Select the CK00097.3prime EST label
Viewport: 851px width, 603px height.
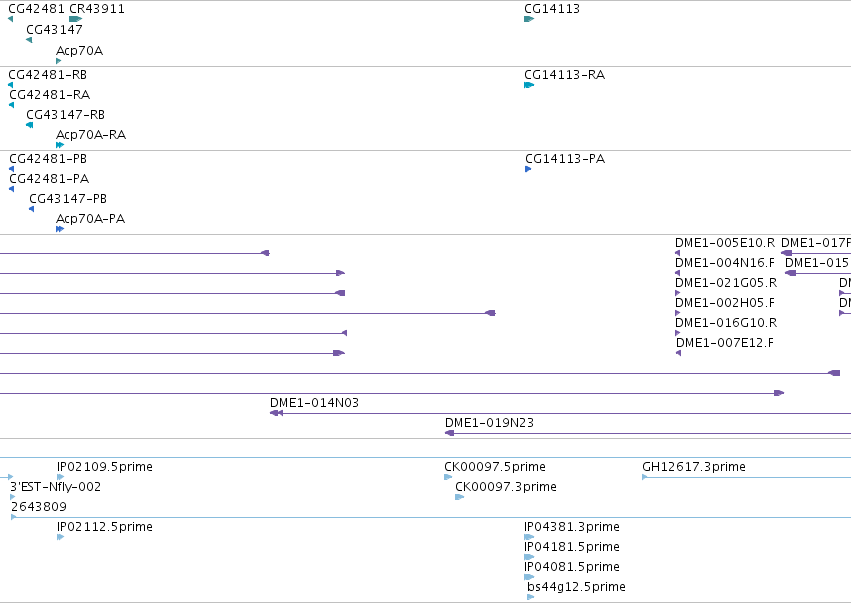[x=506, y=487]
